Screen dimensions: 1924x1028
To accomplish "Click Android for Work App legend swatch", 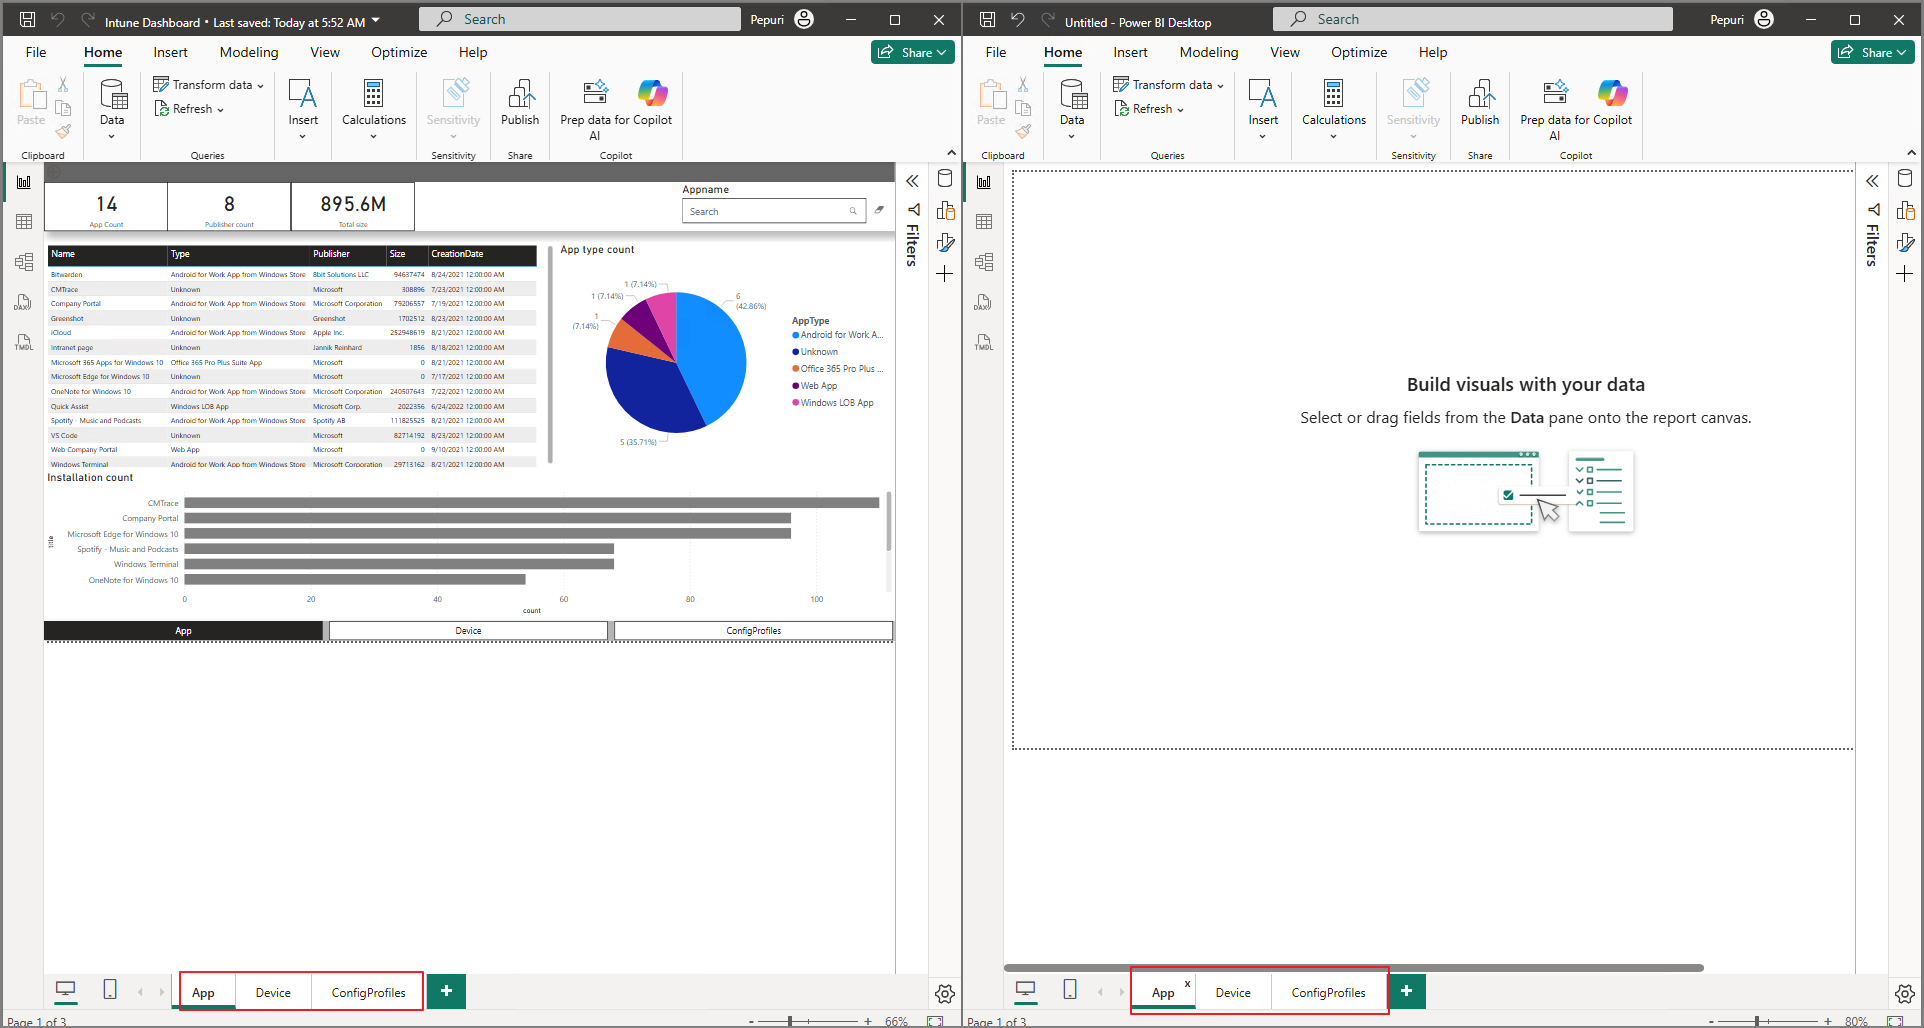I will (796, 335).
